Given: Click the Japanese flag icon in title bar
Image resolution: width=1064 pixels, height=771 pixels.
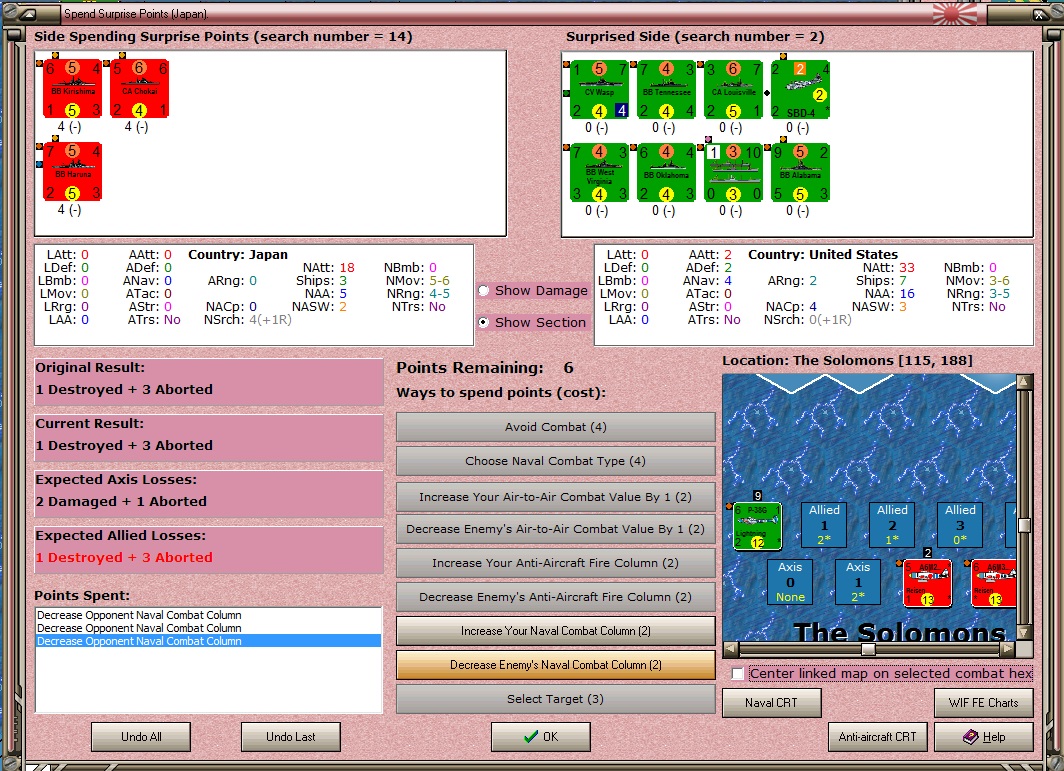Looking at the screenshot, I should point(955,14).
